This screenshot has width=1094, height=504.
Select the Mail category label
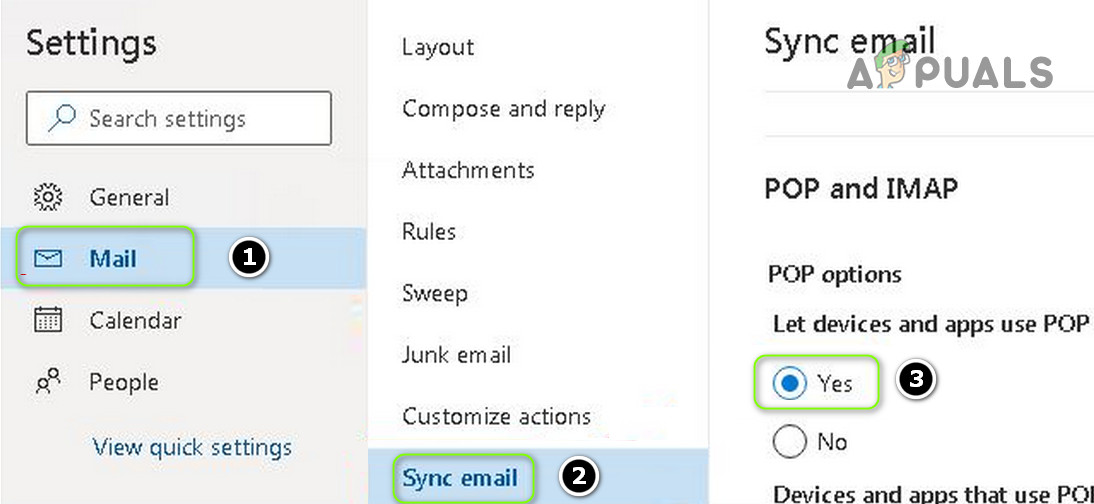click(113, 259)
